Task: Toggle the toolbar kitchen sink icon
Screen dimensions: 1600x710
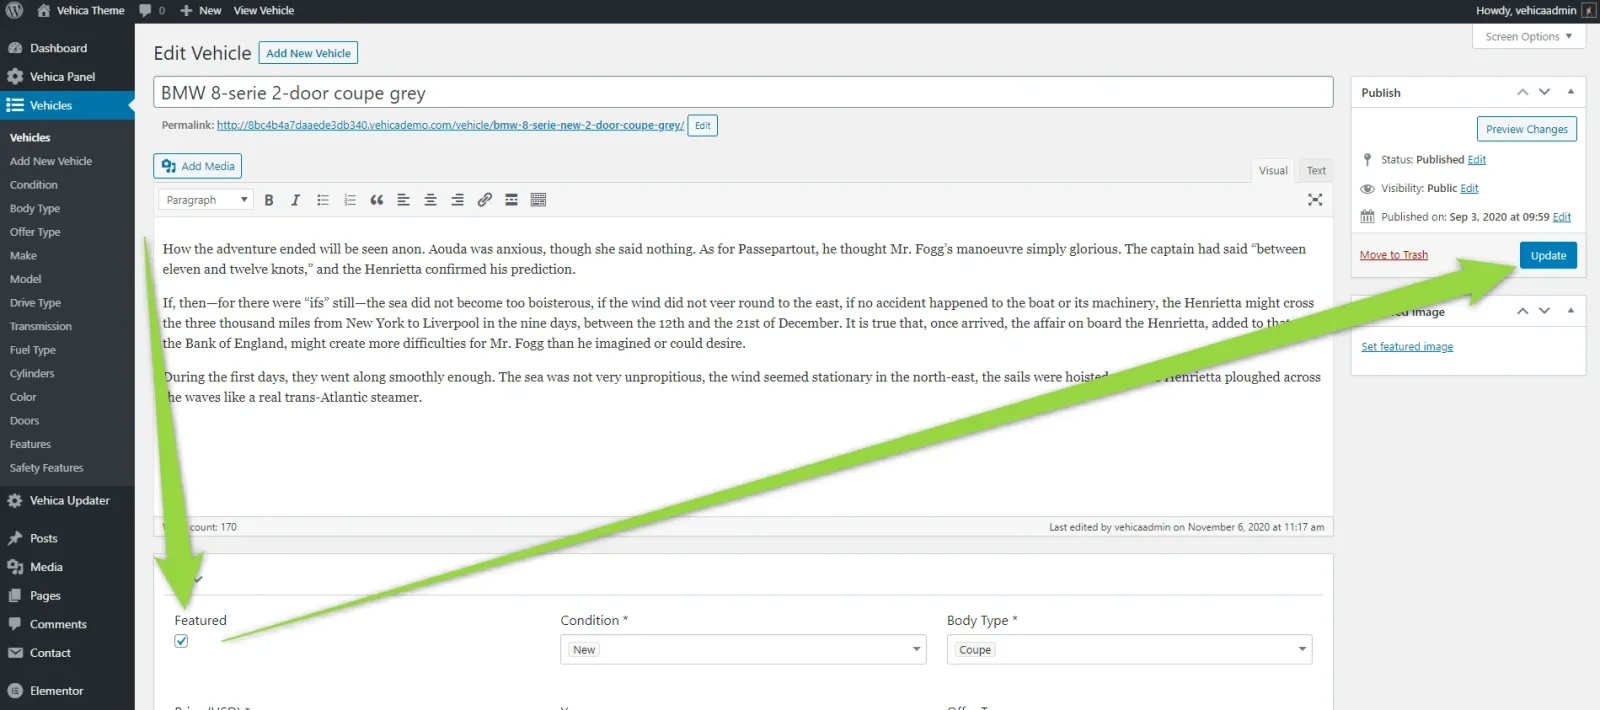Action: click(x=539, y=200)
